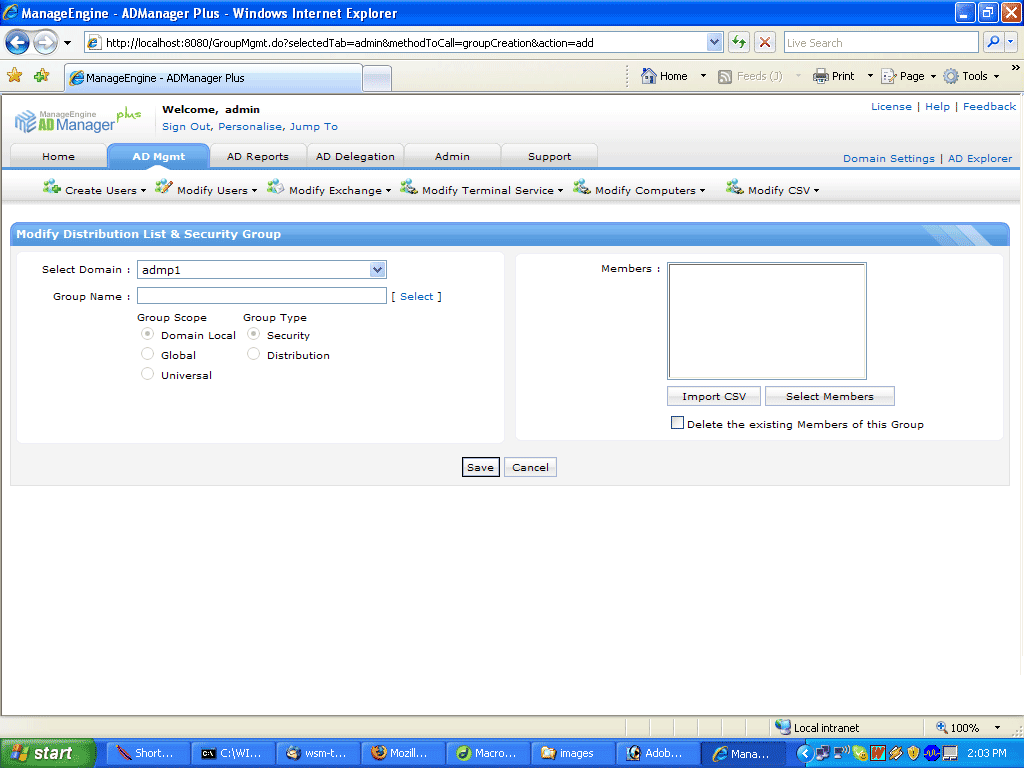Click the zoom level magnifier in the status bar
1024x768 pixels.
942,727
